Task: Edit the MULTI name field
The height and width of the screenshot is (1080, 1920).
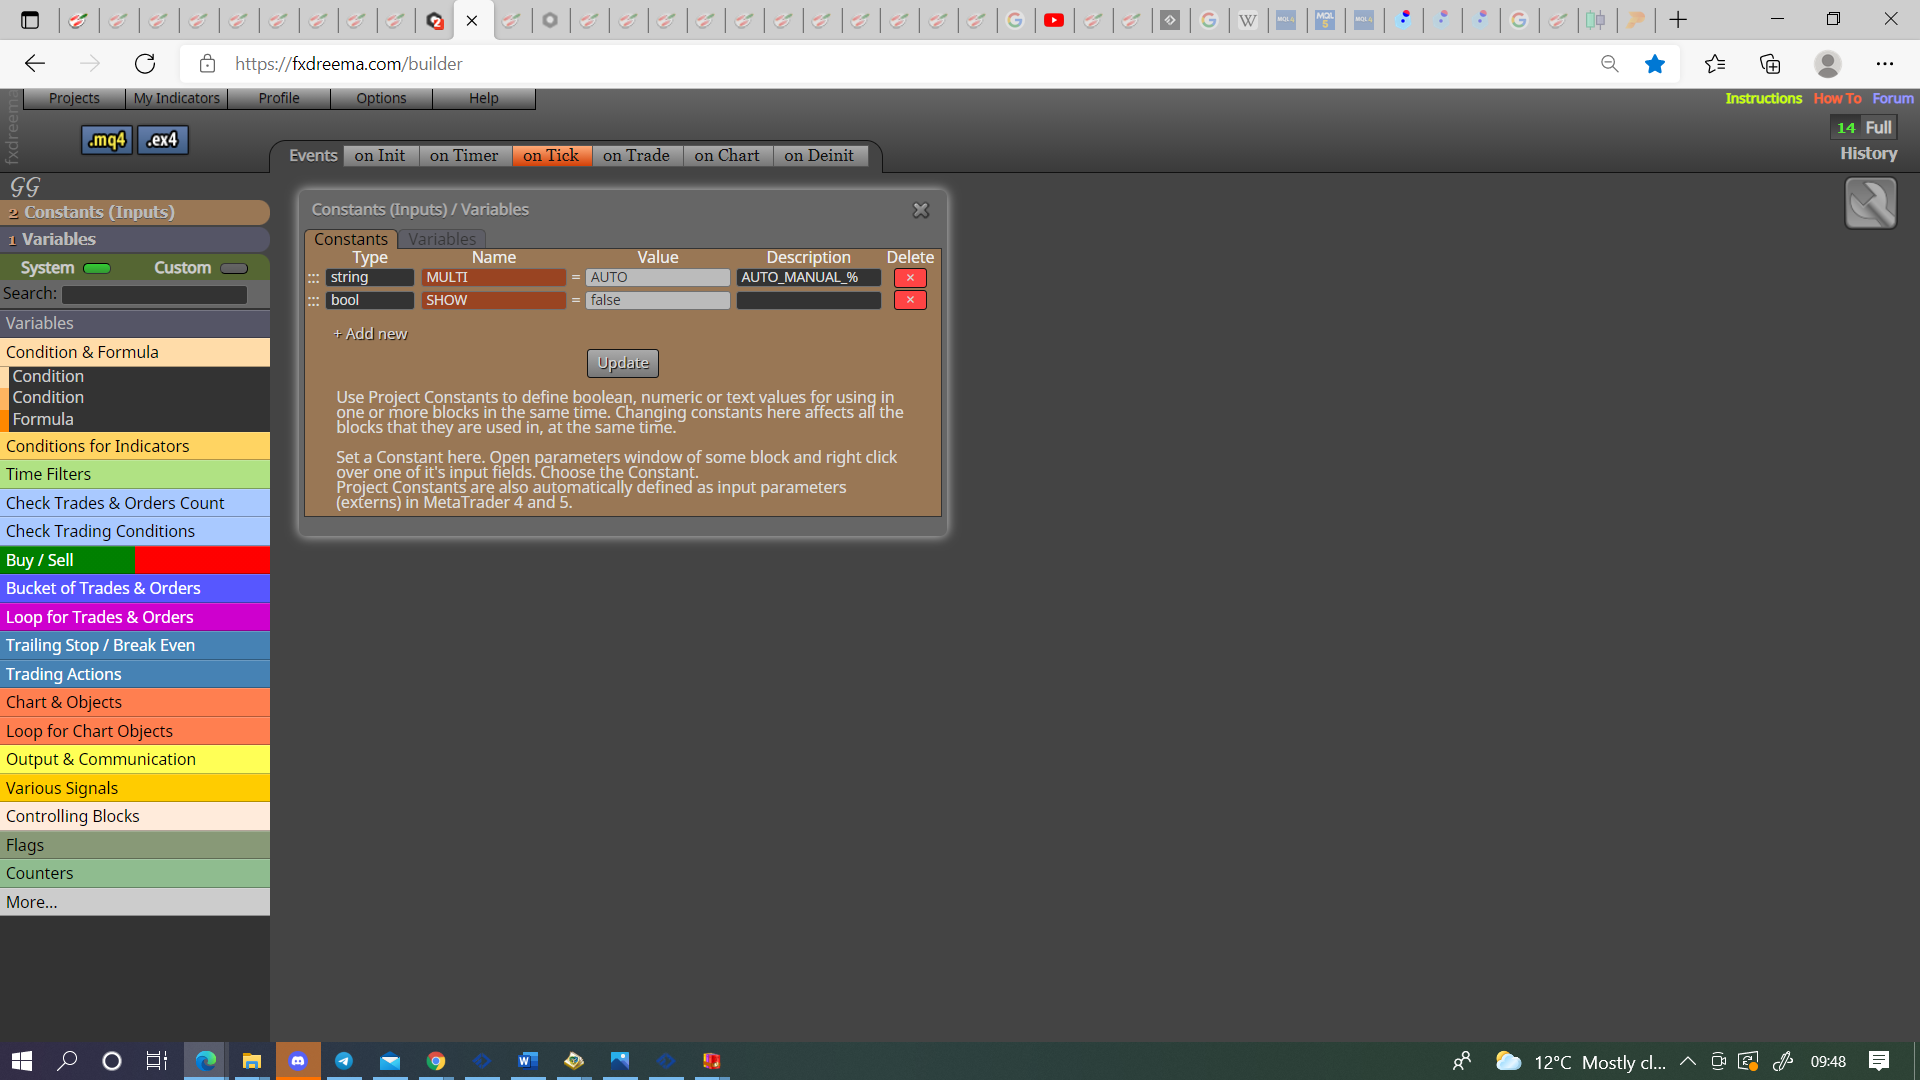Action: tap(494, 278)
